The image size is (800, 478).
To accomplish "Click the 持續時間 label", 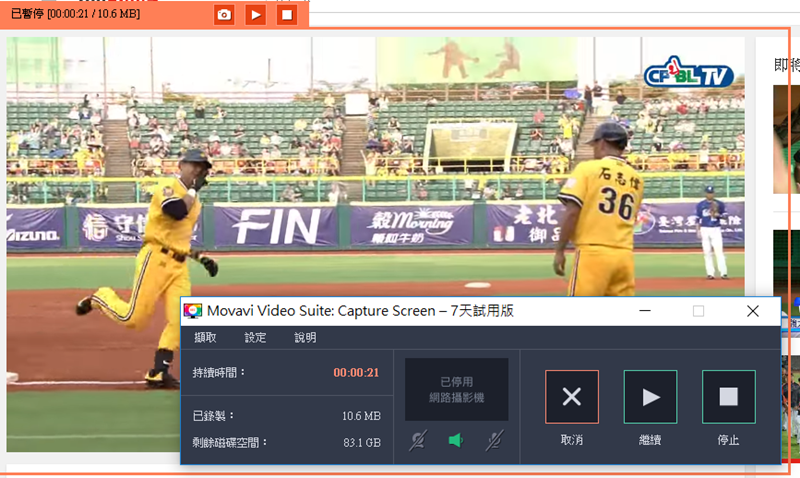I will (x=219, y=372).
